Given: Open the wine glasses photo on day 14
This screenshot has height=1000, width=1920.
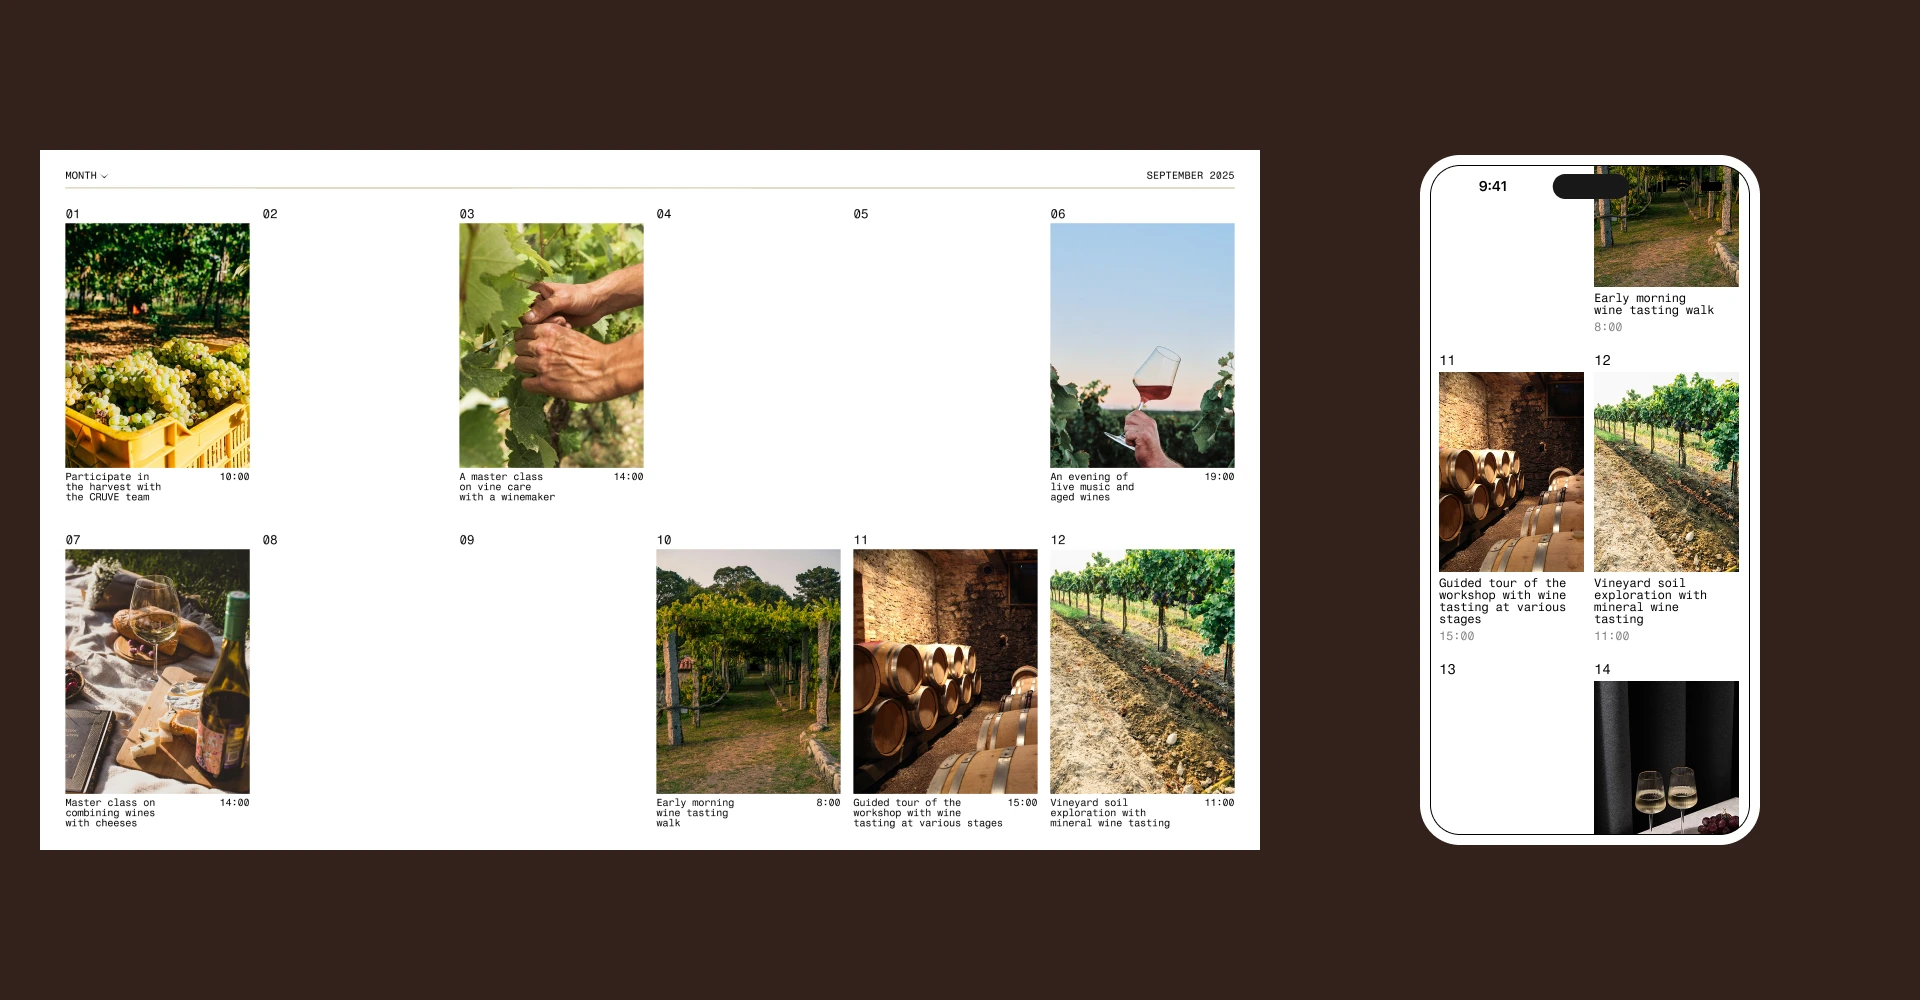Looking at the screenshot, I should click(1666, 757).
